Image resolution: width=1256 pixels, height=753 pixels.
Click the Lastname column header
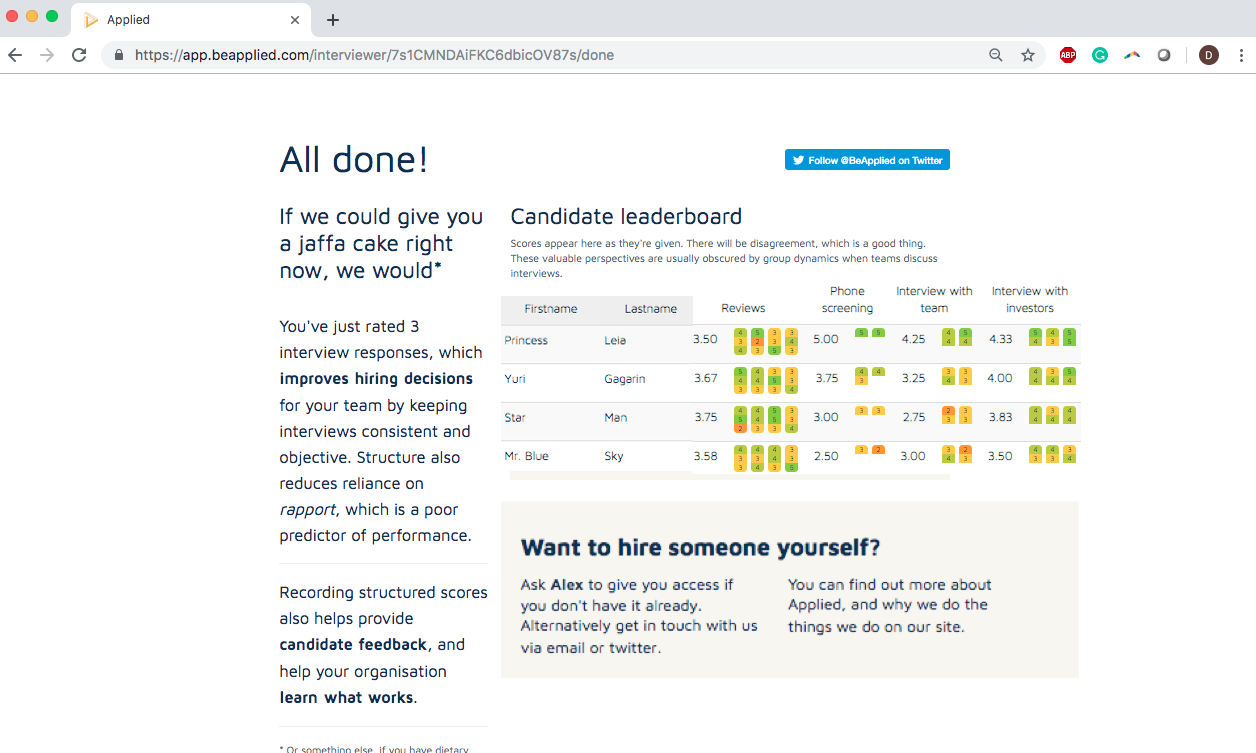650,309
